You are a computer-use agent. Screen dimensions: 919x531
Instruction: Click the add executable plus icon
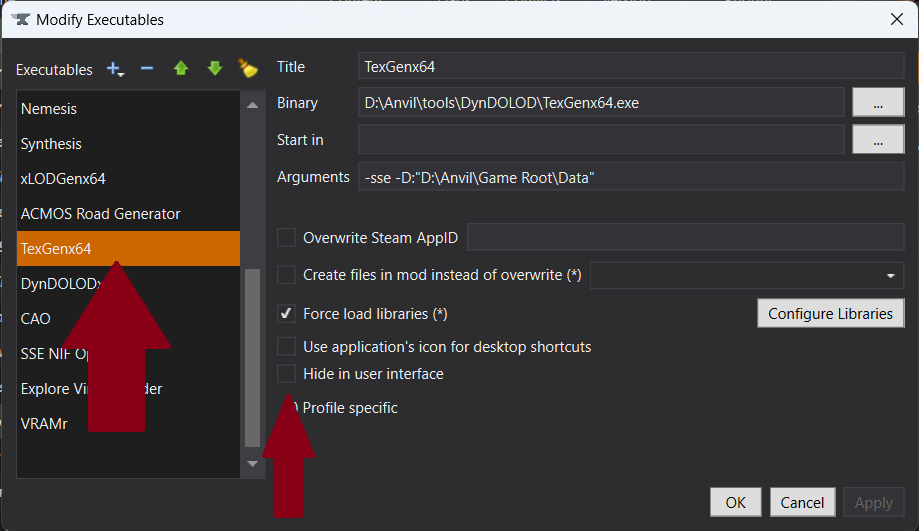pyautogui.click(x=114, y=69)
